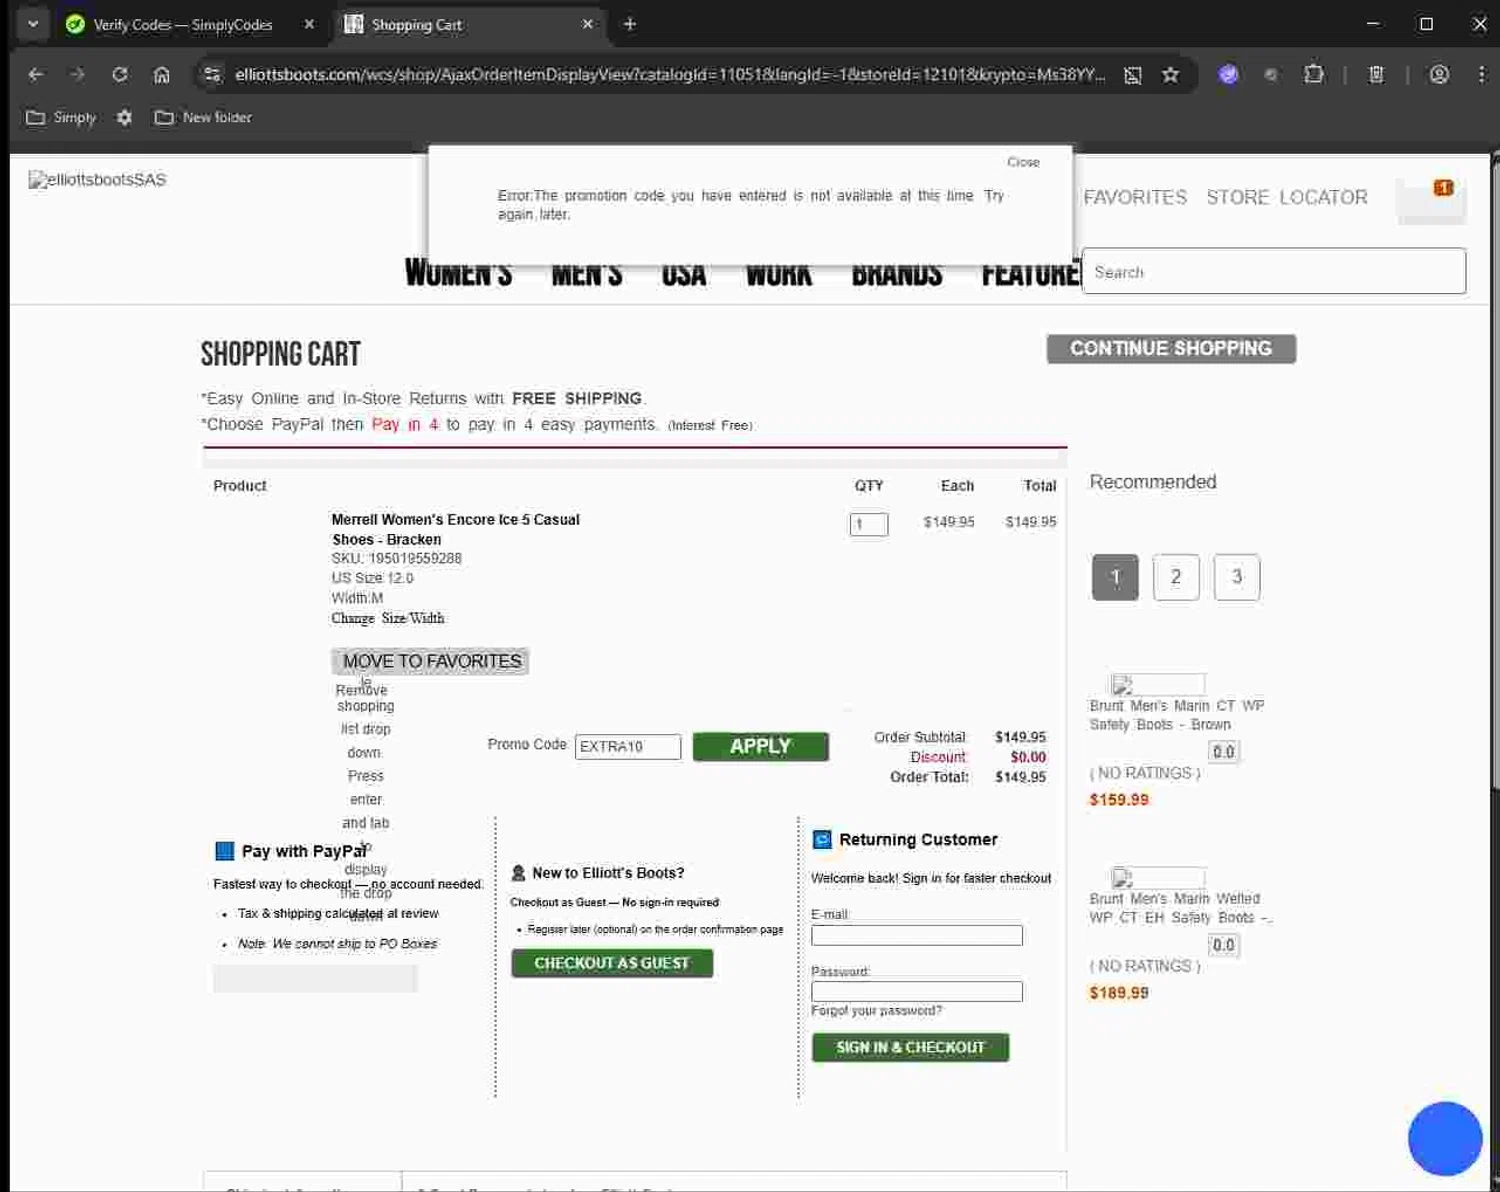Click the Brunt Marin Welted boots thumbnail

pos(1158,878)
